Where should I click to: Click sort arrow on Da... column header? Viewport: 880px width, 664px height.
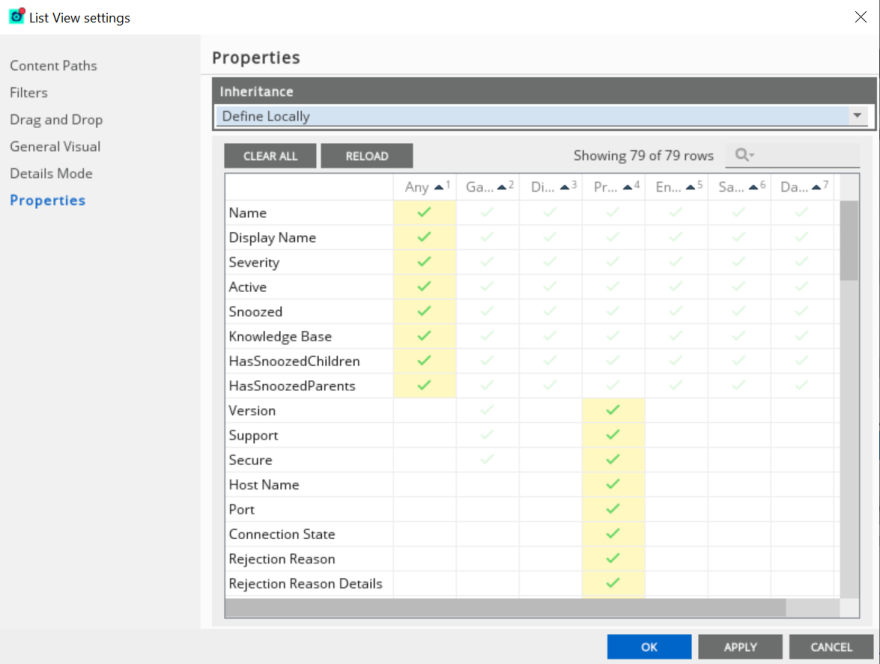click(x=817, y=187)
